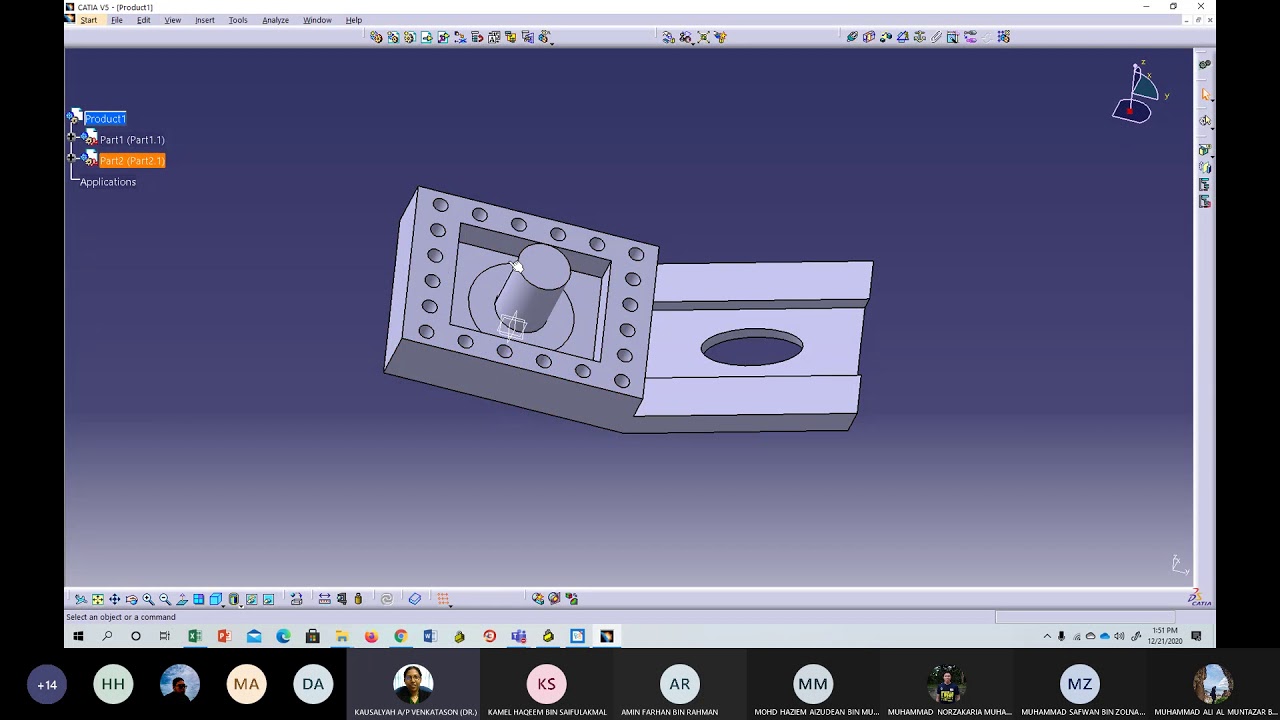Click the Shading view mode icon
The width and height of the screenshot is (1280, 720).
pyautogui.click(x=233, y=599)
